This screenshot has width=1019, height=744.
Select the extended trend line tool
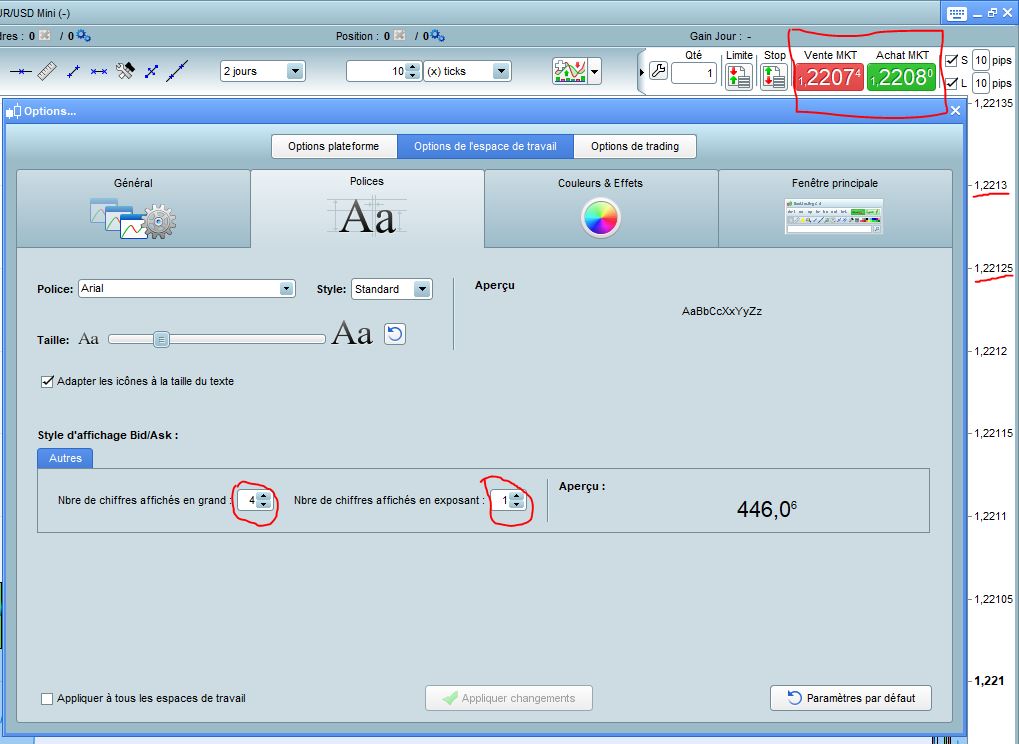177,71
